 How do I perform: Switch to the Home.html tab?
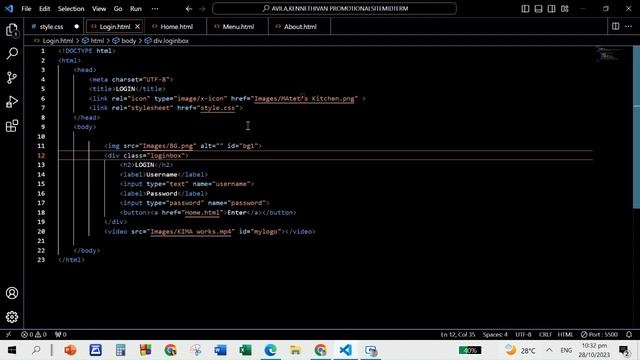click(x=176, y=27)
